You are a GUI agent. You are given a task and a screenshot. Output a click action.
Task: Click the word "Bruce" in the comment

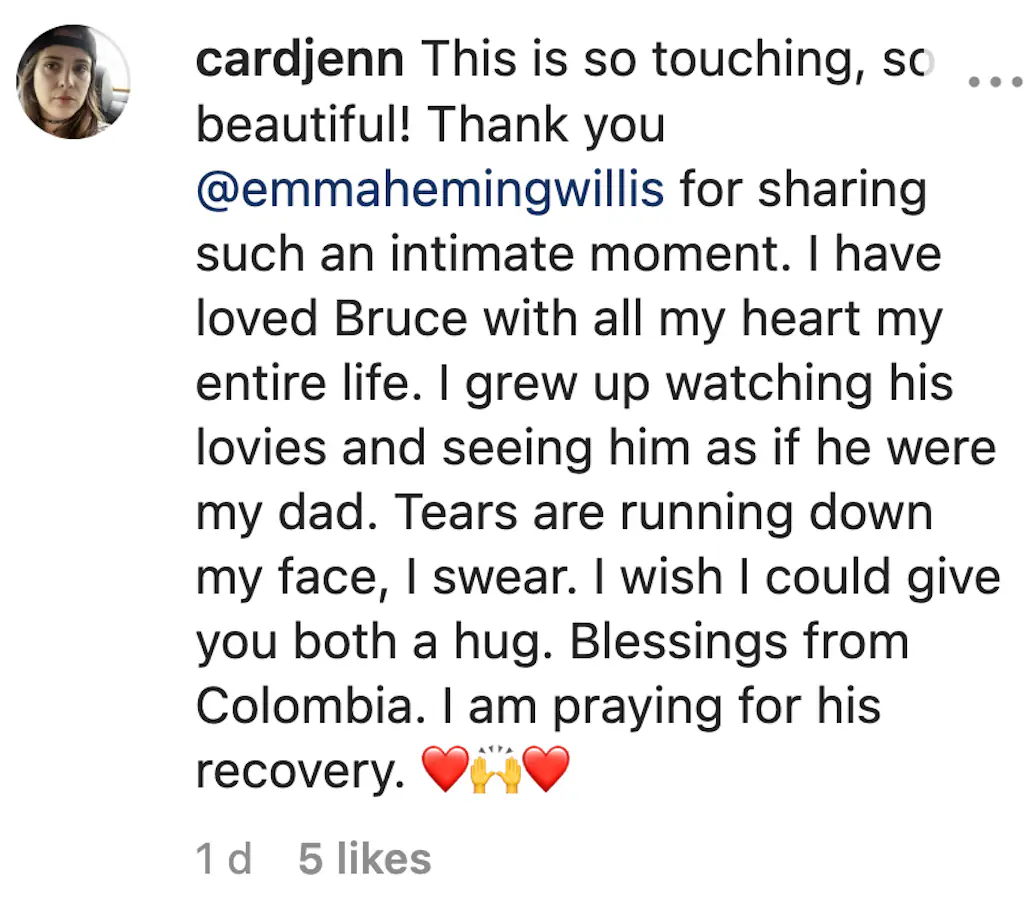[x=400, y=320]
